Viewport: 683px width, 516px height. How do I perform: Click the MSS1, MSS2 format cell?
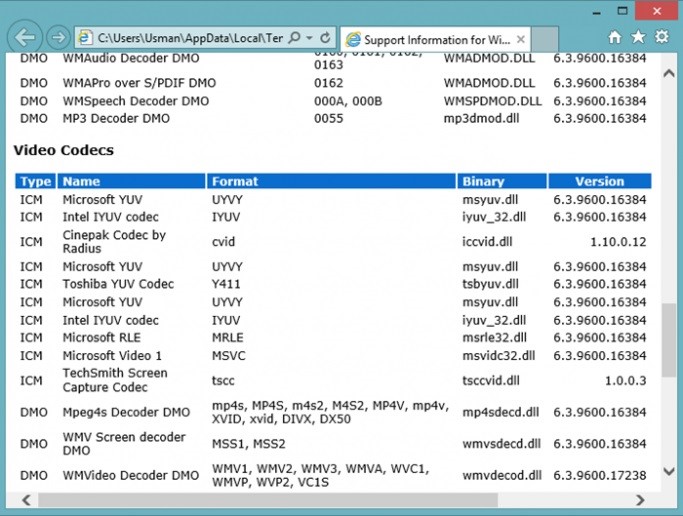249,444
